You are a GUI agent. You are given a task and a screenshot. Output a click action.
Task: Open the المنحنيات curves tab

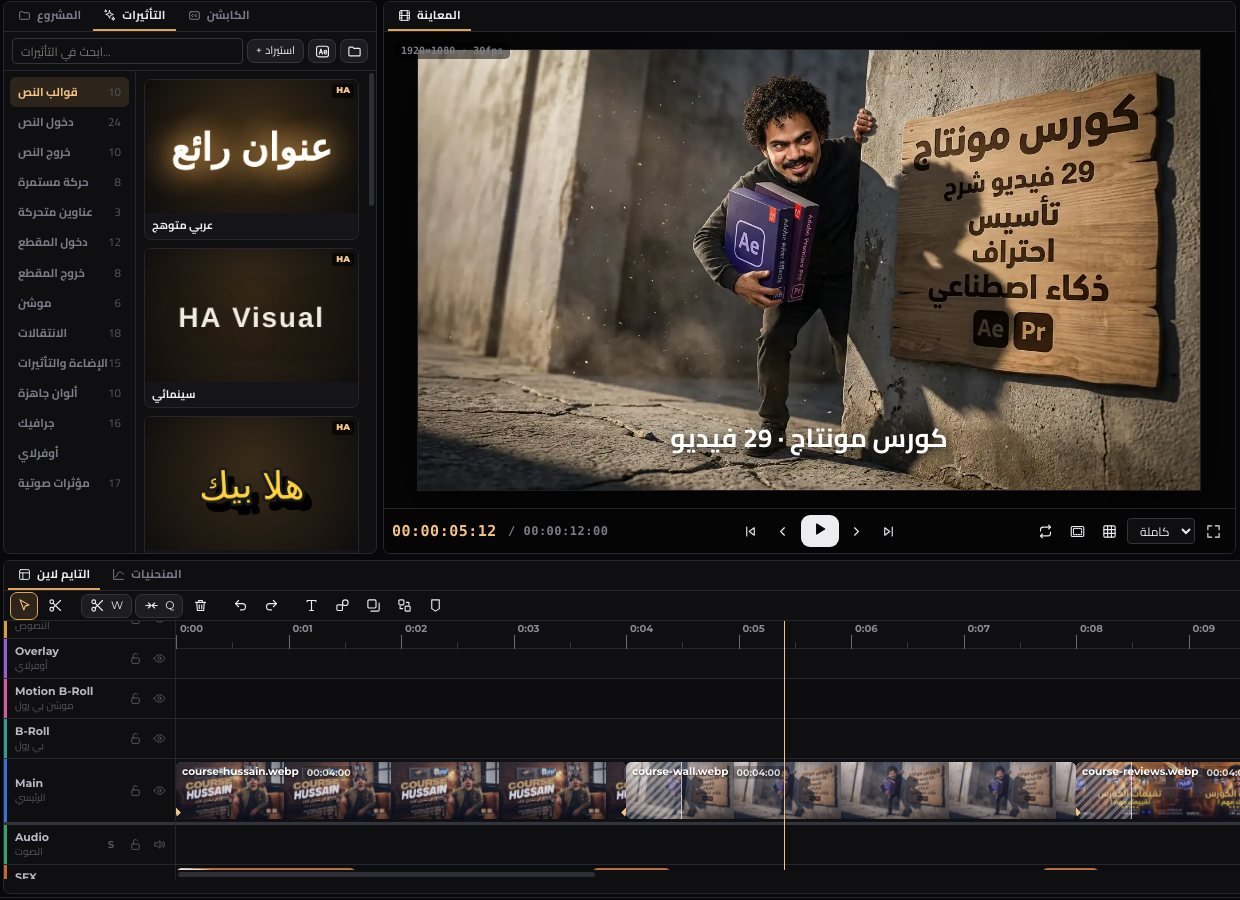coord(147,574)
